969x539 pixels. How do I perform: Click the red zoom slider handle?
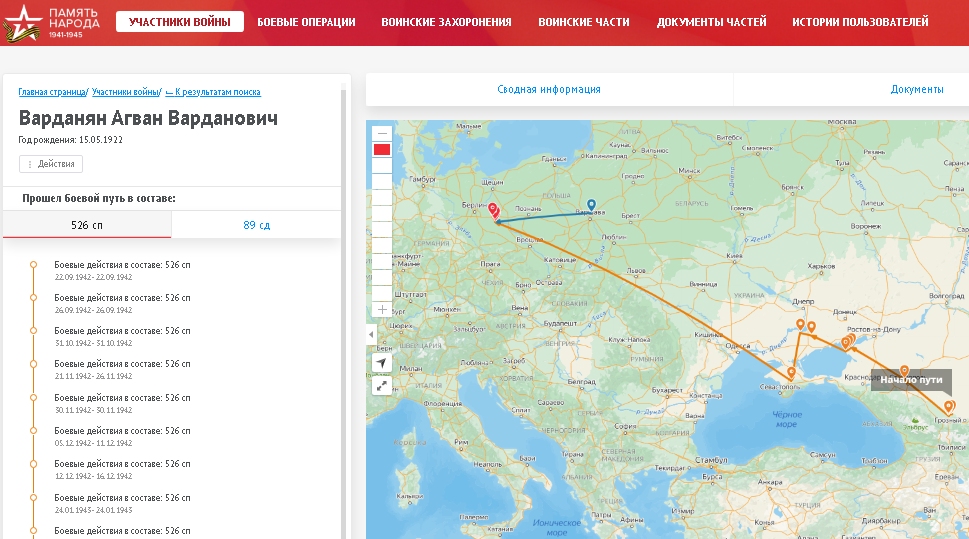[381, 149]
